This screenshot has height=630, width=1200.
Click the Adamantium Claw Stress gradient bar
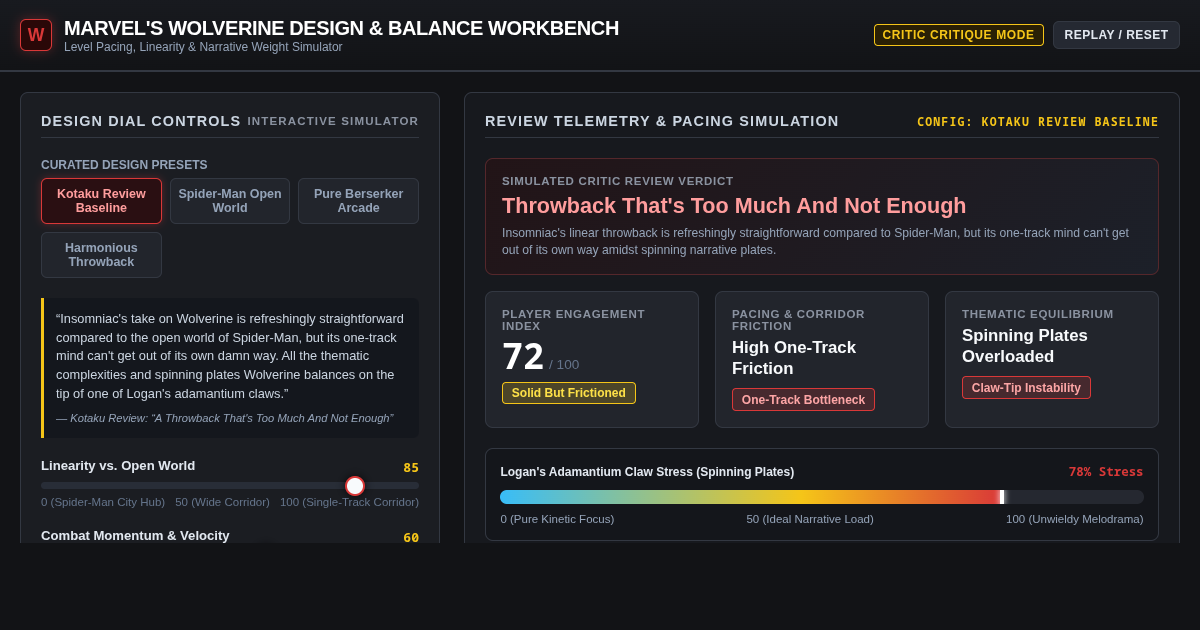(822, 497)
